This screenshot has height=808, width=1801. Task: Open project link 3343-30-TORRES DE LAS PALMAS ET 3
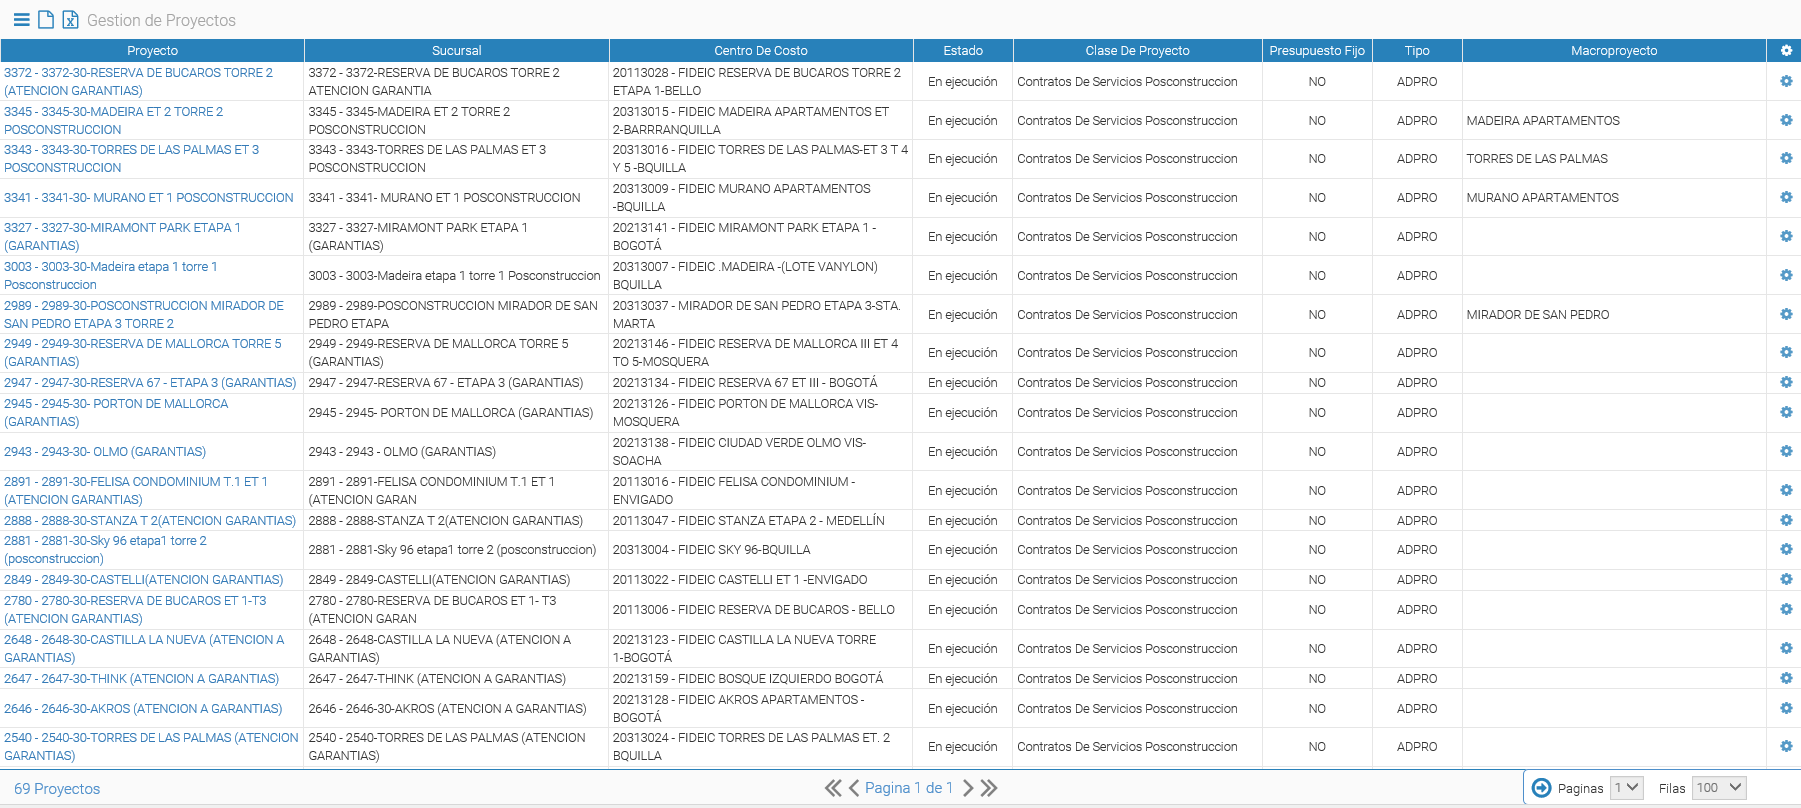(x=131, y=158)
